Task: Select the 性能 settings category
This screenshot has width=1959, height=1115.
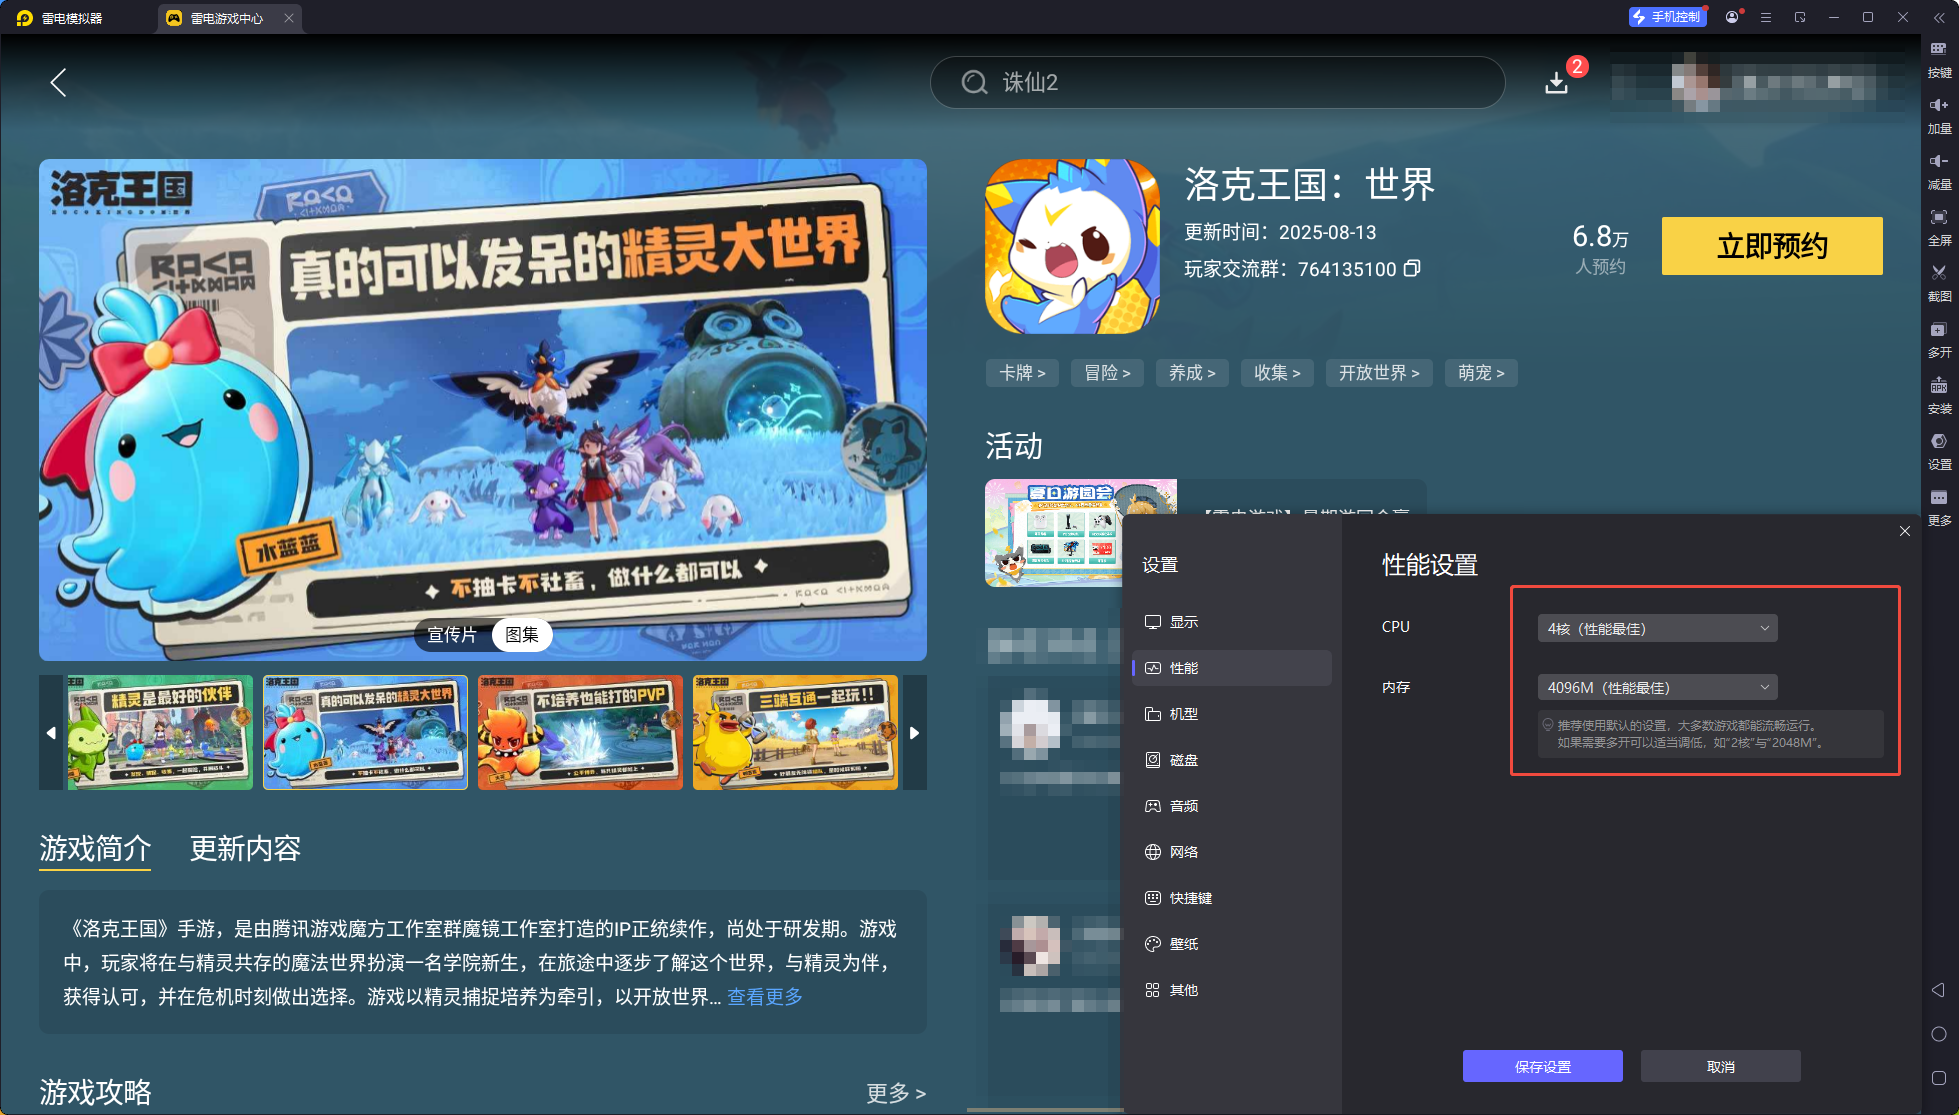Action: [x=1231, y=668]
